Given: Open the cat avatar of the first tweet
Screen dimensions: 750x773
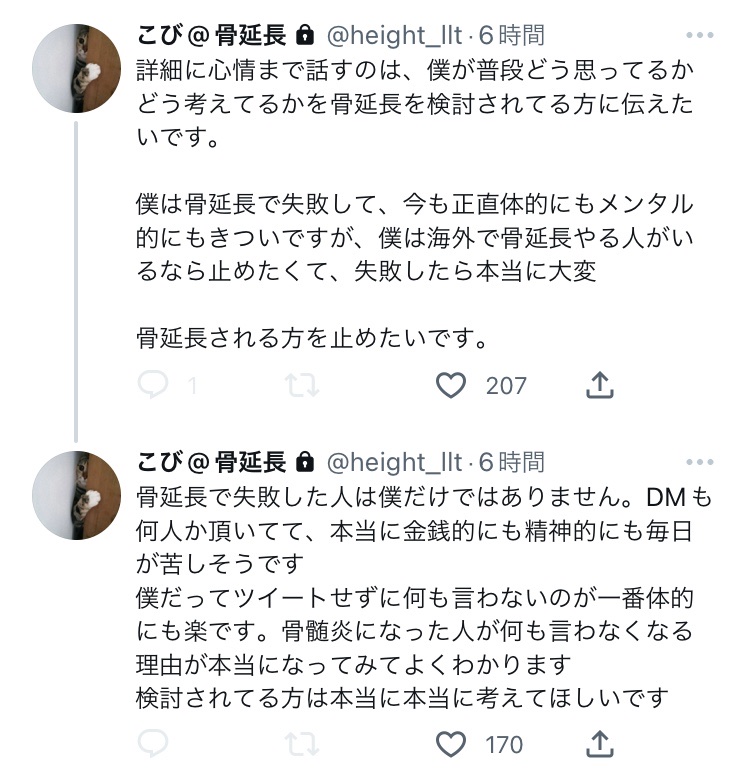Looking at the screenshot, I should coord(78,68).
